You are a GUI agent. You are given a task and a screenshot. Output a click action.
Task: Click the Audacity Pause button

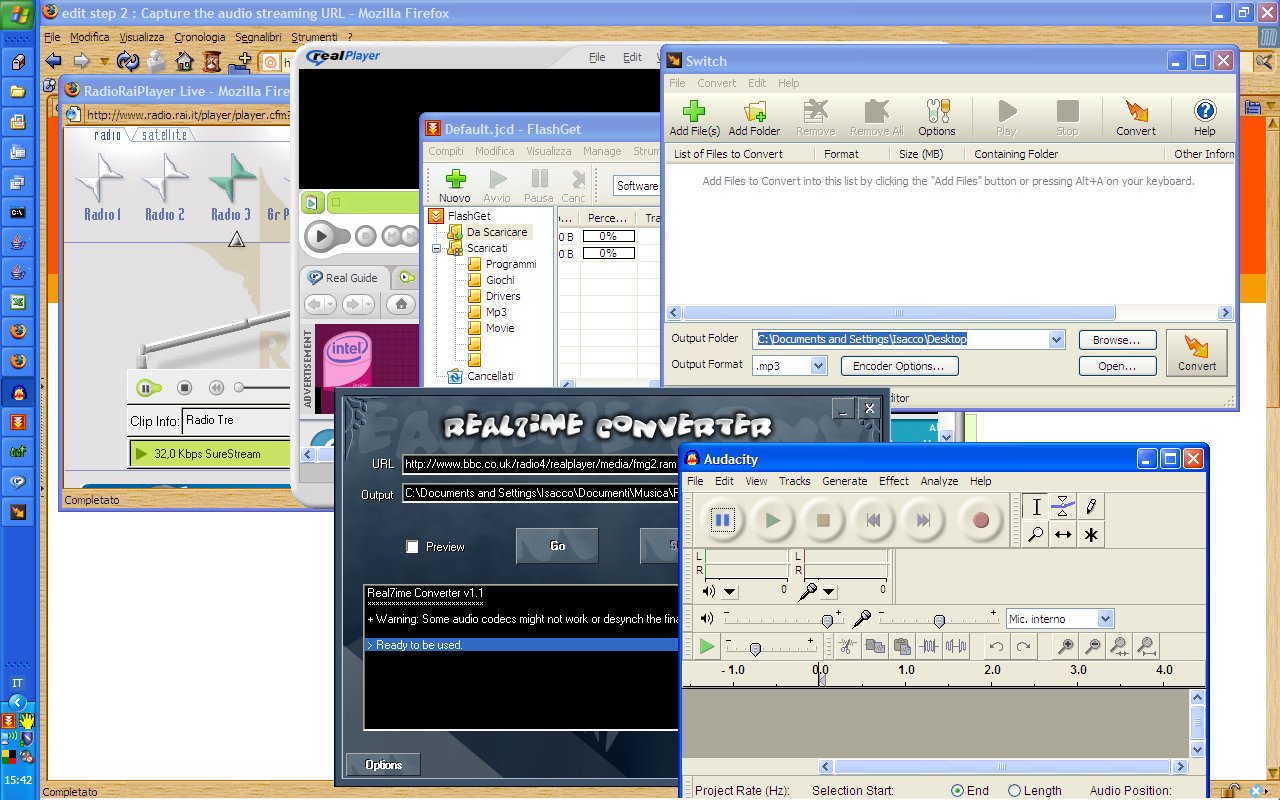point(722,520)
